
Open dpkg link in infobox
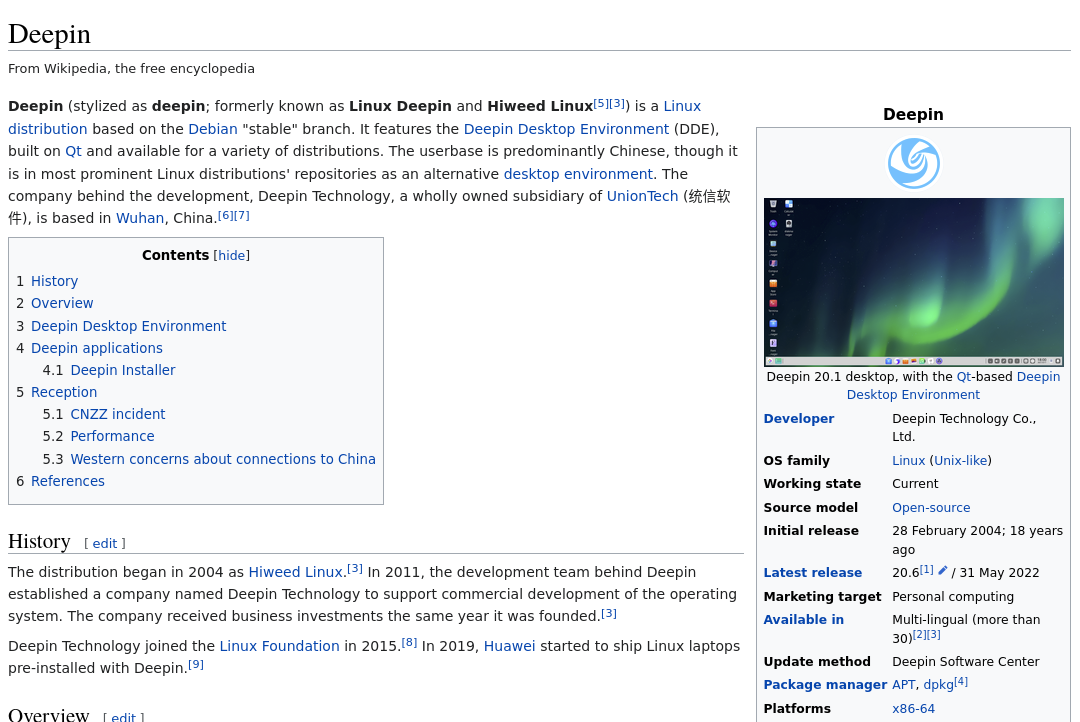[x=938, y=684]
